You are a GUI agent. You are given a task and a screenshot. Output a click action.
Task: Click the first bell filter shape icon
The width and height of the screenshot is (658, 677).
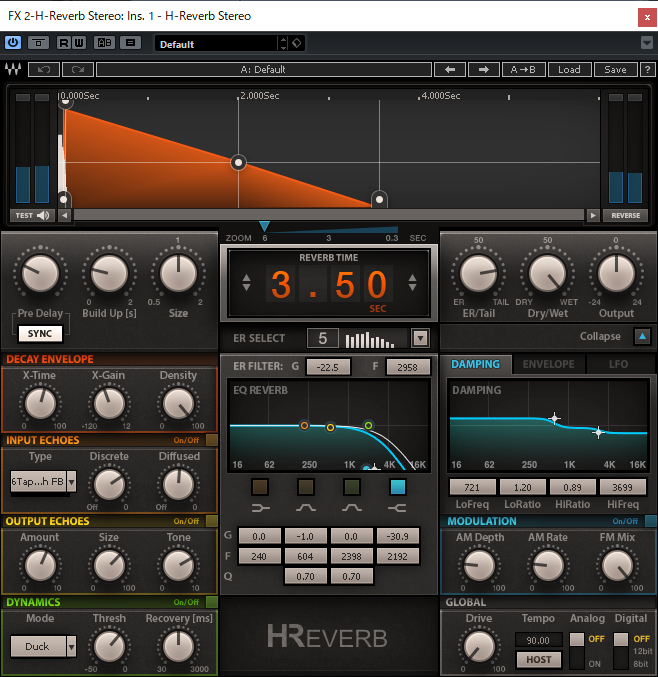click(x=306, y=508)
